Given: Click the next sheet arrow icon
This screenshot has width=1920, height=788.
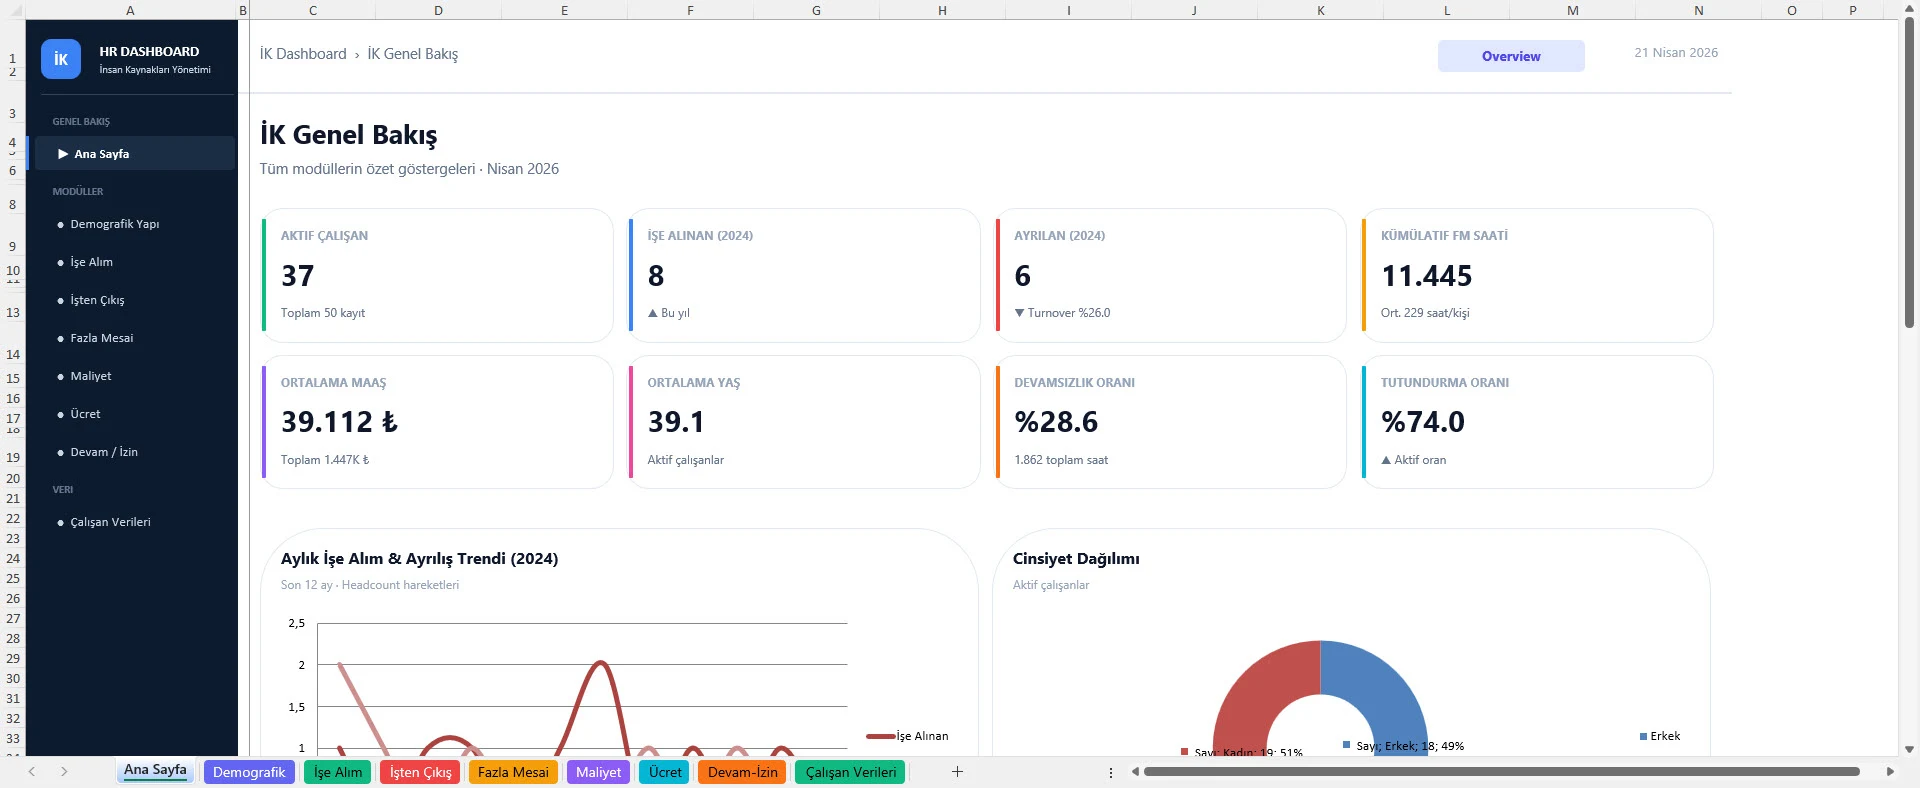Looking at the screenshot, I should tap(64, 771).
